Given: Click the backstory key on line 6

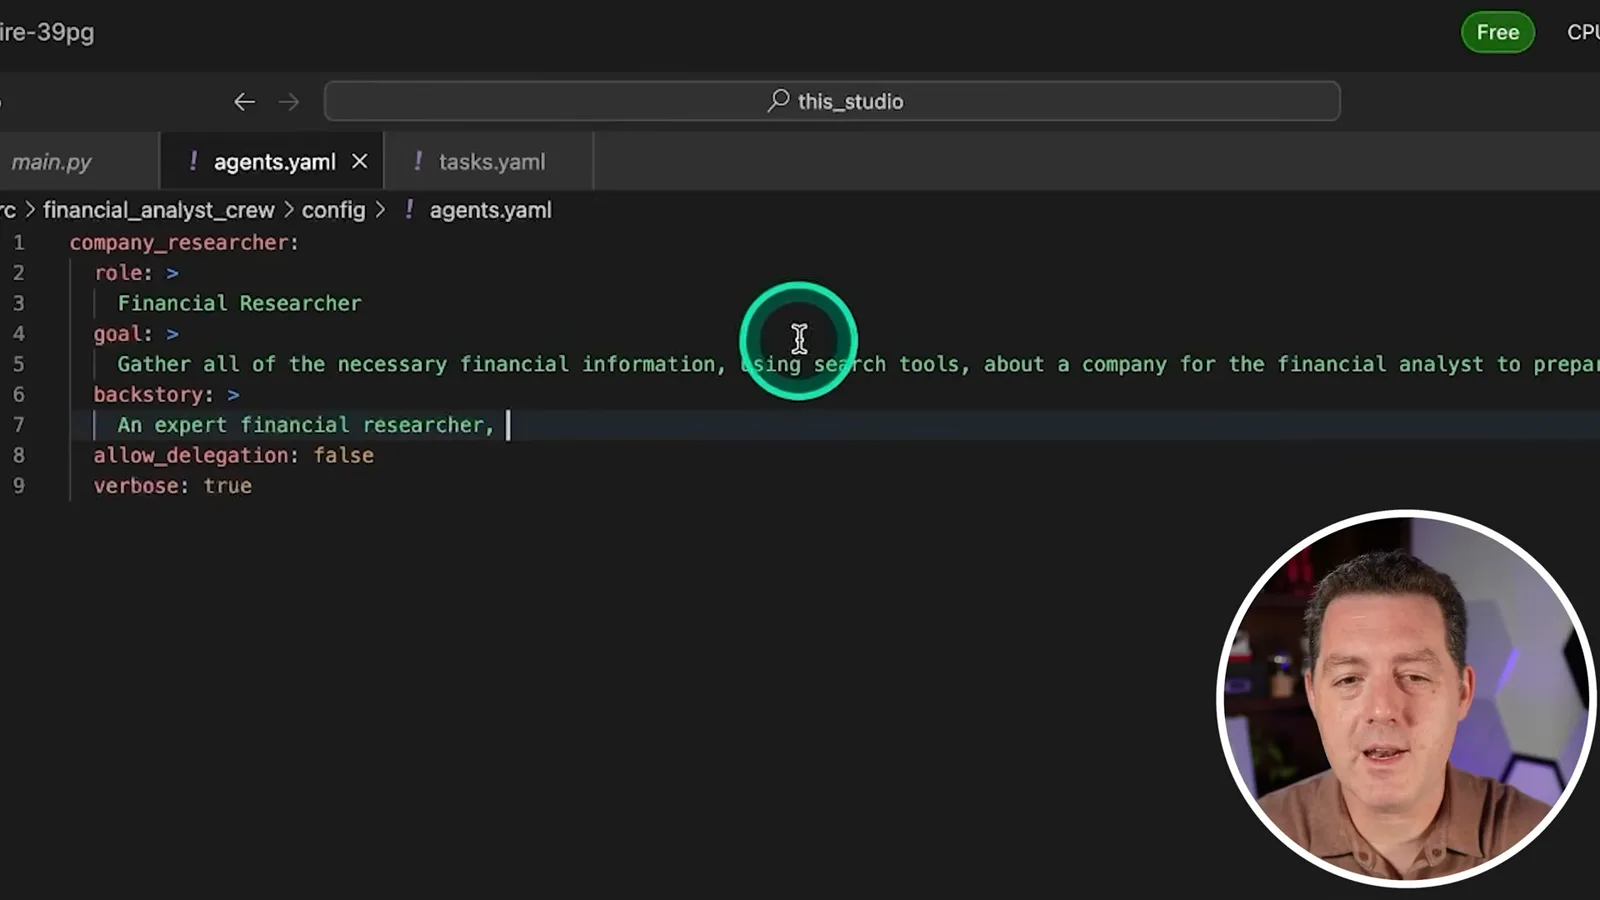Looking at the screenshot, I should coord(148,394).
